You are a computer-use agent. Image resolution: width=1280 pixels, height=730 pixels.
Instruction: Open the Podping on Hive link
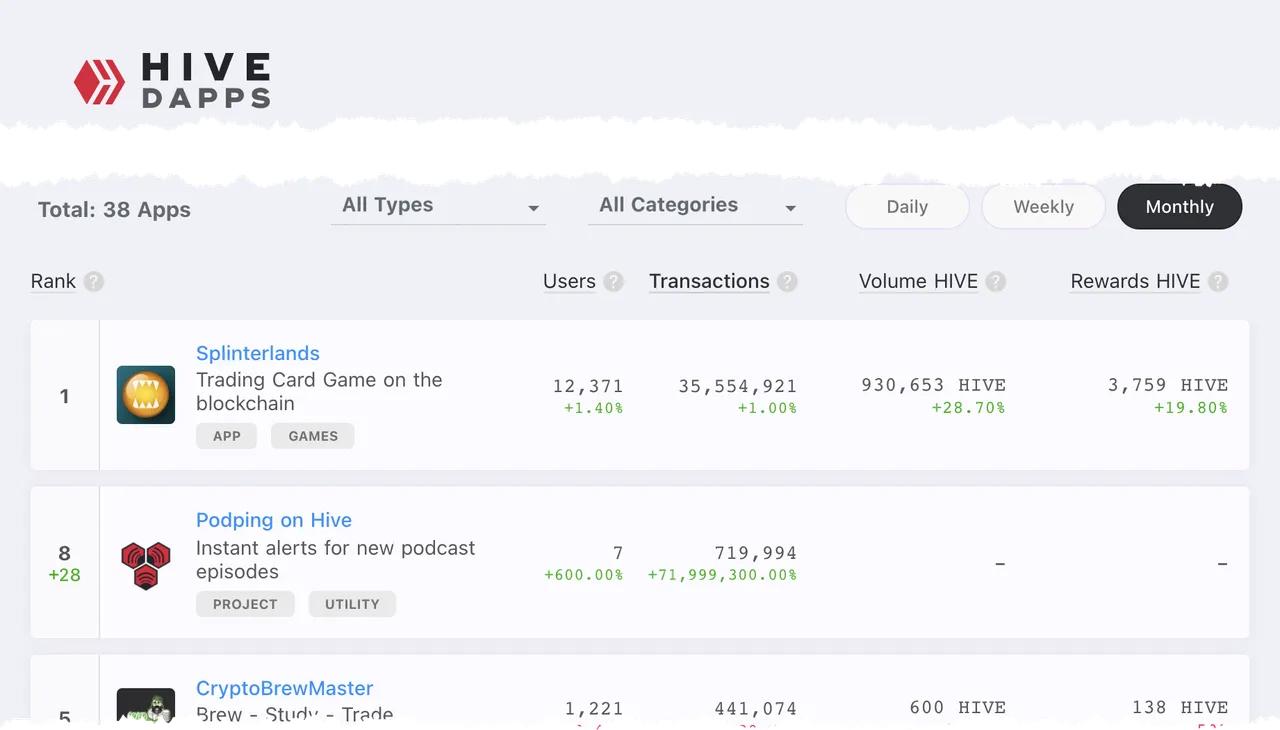point(274,520)
